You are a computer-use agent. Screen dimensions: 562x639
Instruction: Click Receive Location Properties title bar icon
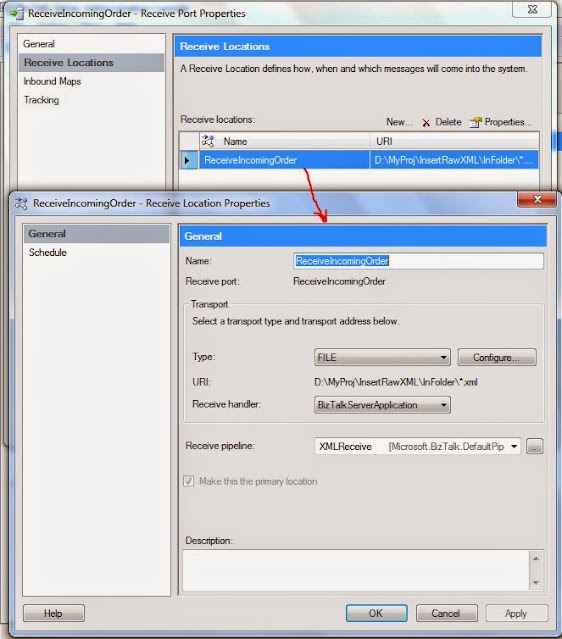21,203
